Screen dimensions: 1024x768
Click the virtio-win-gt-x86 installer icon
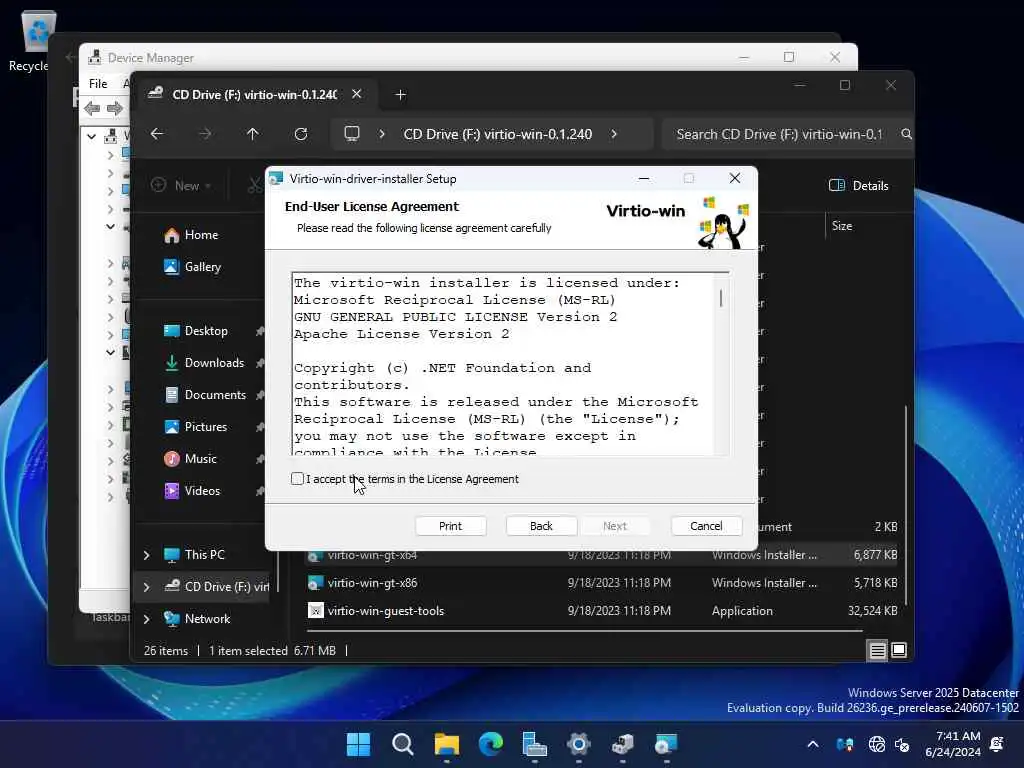pyautogui.click(x=316, y=583)
